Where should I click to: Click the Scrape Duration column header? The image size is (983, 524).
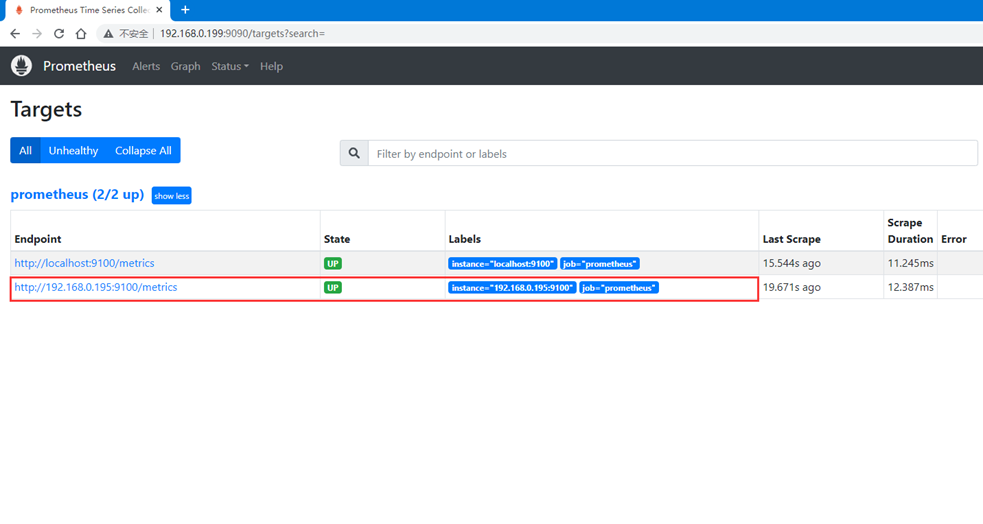(910, 231)
